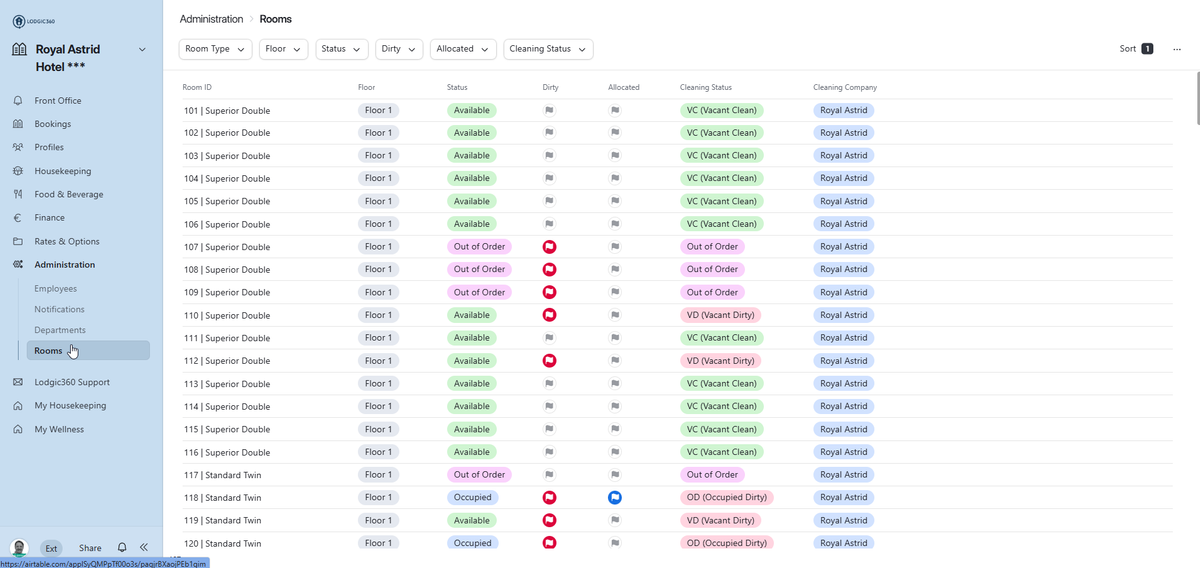The height and width of the screenshot is (568, 1200).
Task: Collapse the sidebar with double chevron
Action: 144,548
